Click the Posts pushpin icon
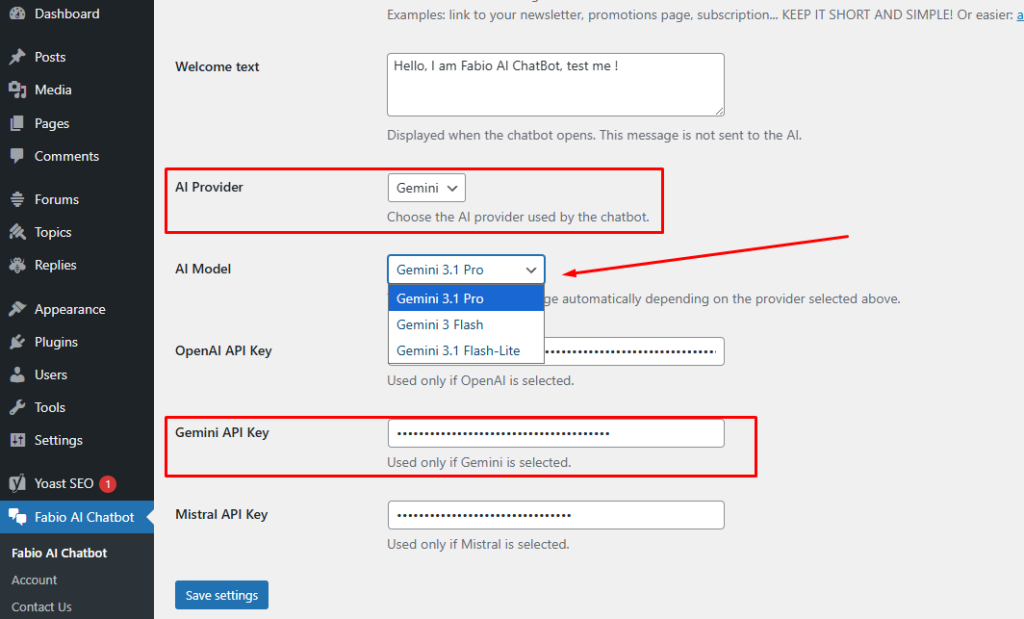Screen dimensions: 1024x619 click(18, 57)
